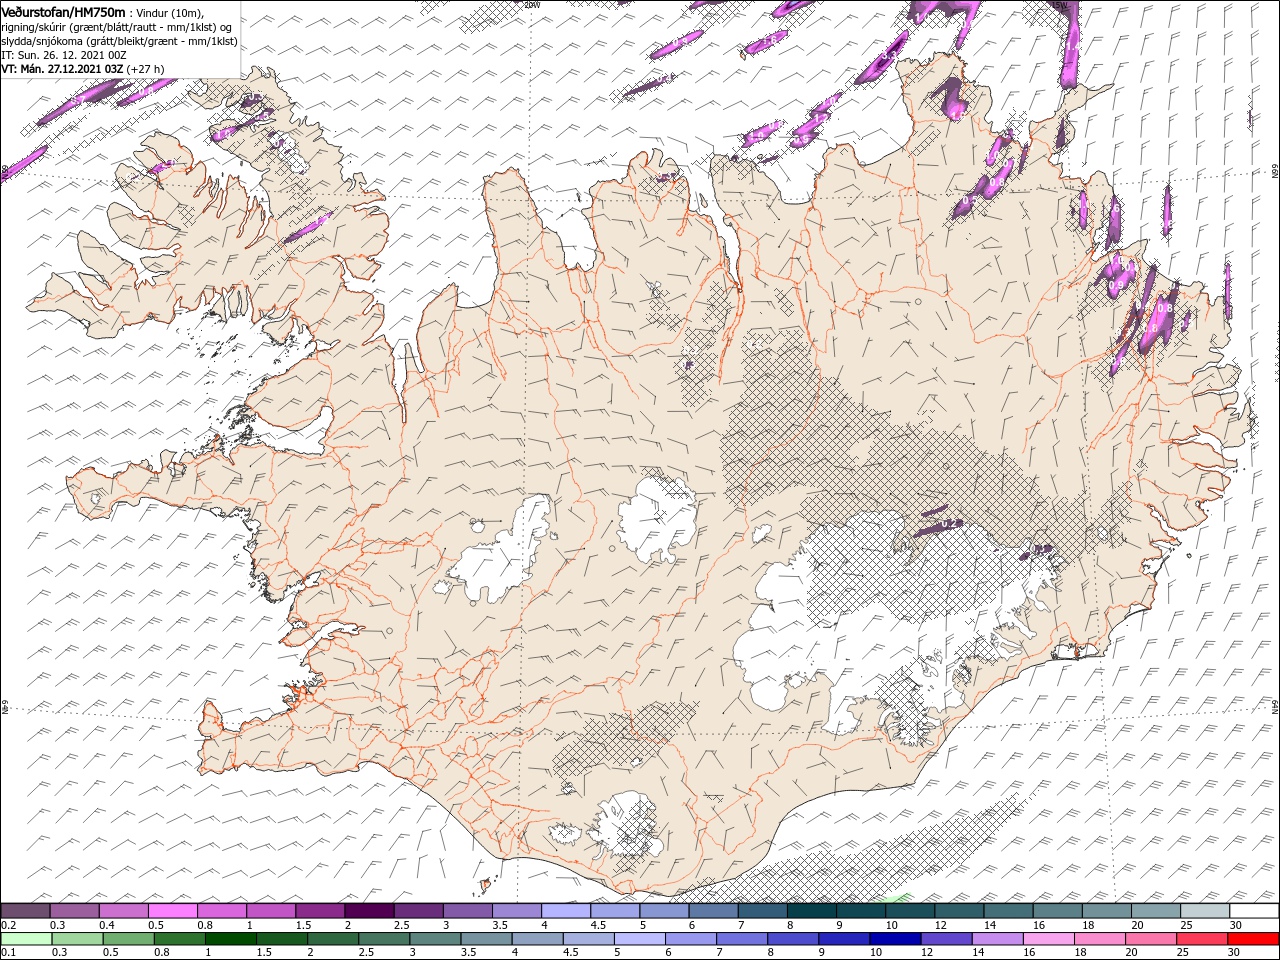Click the 'rigning/skúrir' legend description line
The height and width of the screenshot is (960, 1280).
[118, 27]
